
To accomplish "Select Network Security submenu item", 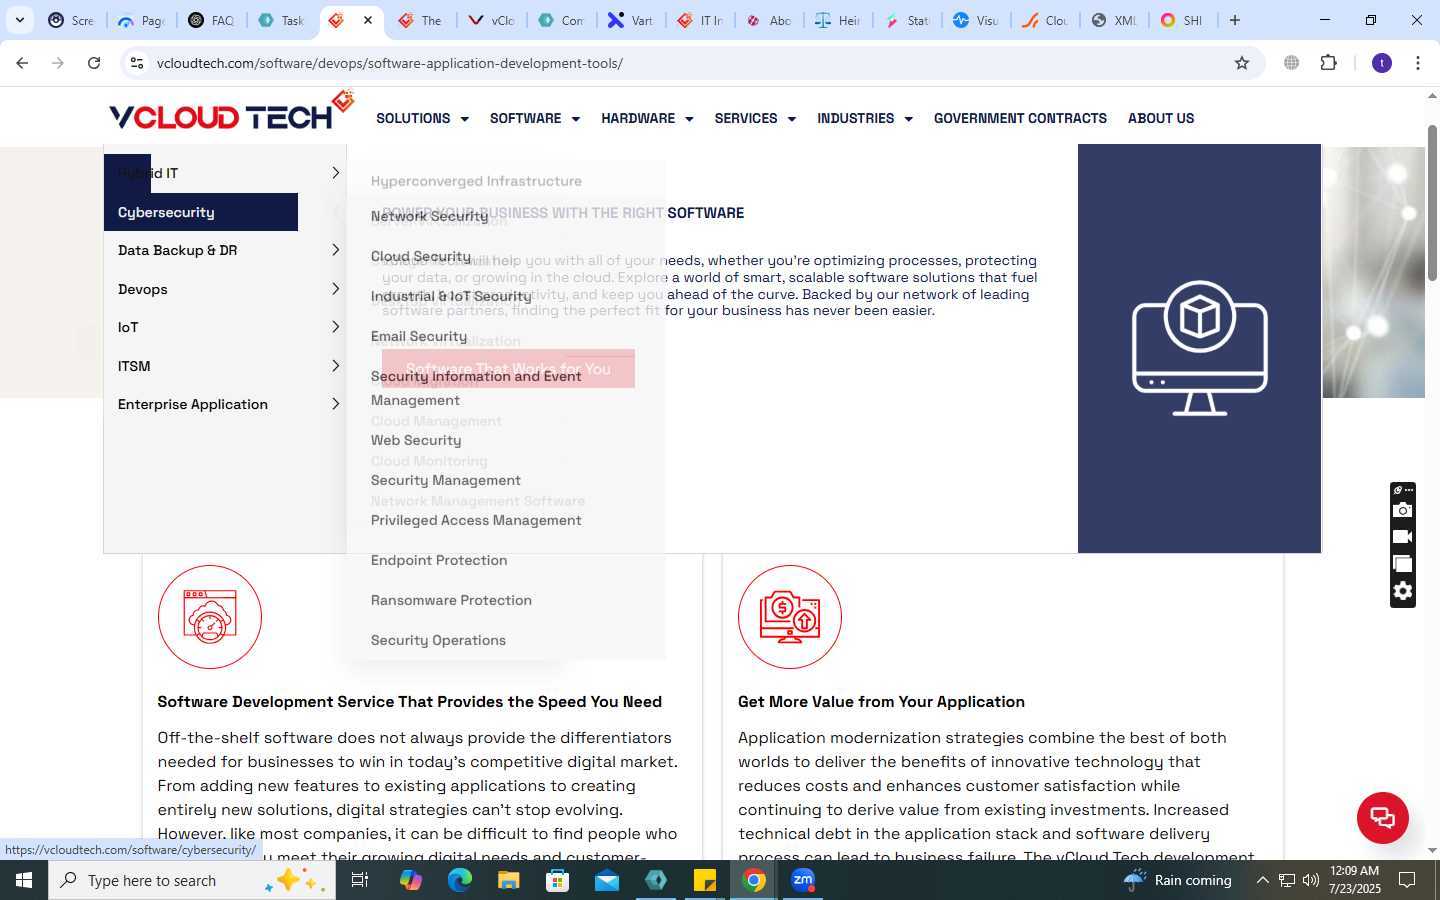I will click(430, 216).
